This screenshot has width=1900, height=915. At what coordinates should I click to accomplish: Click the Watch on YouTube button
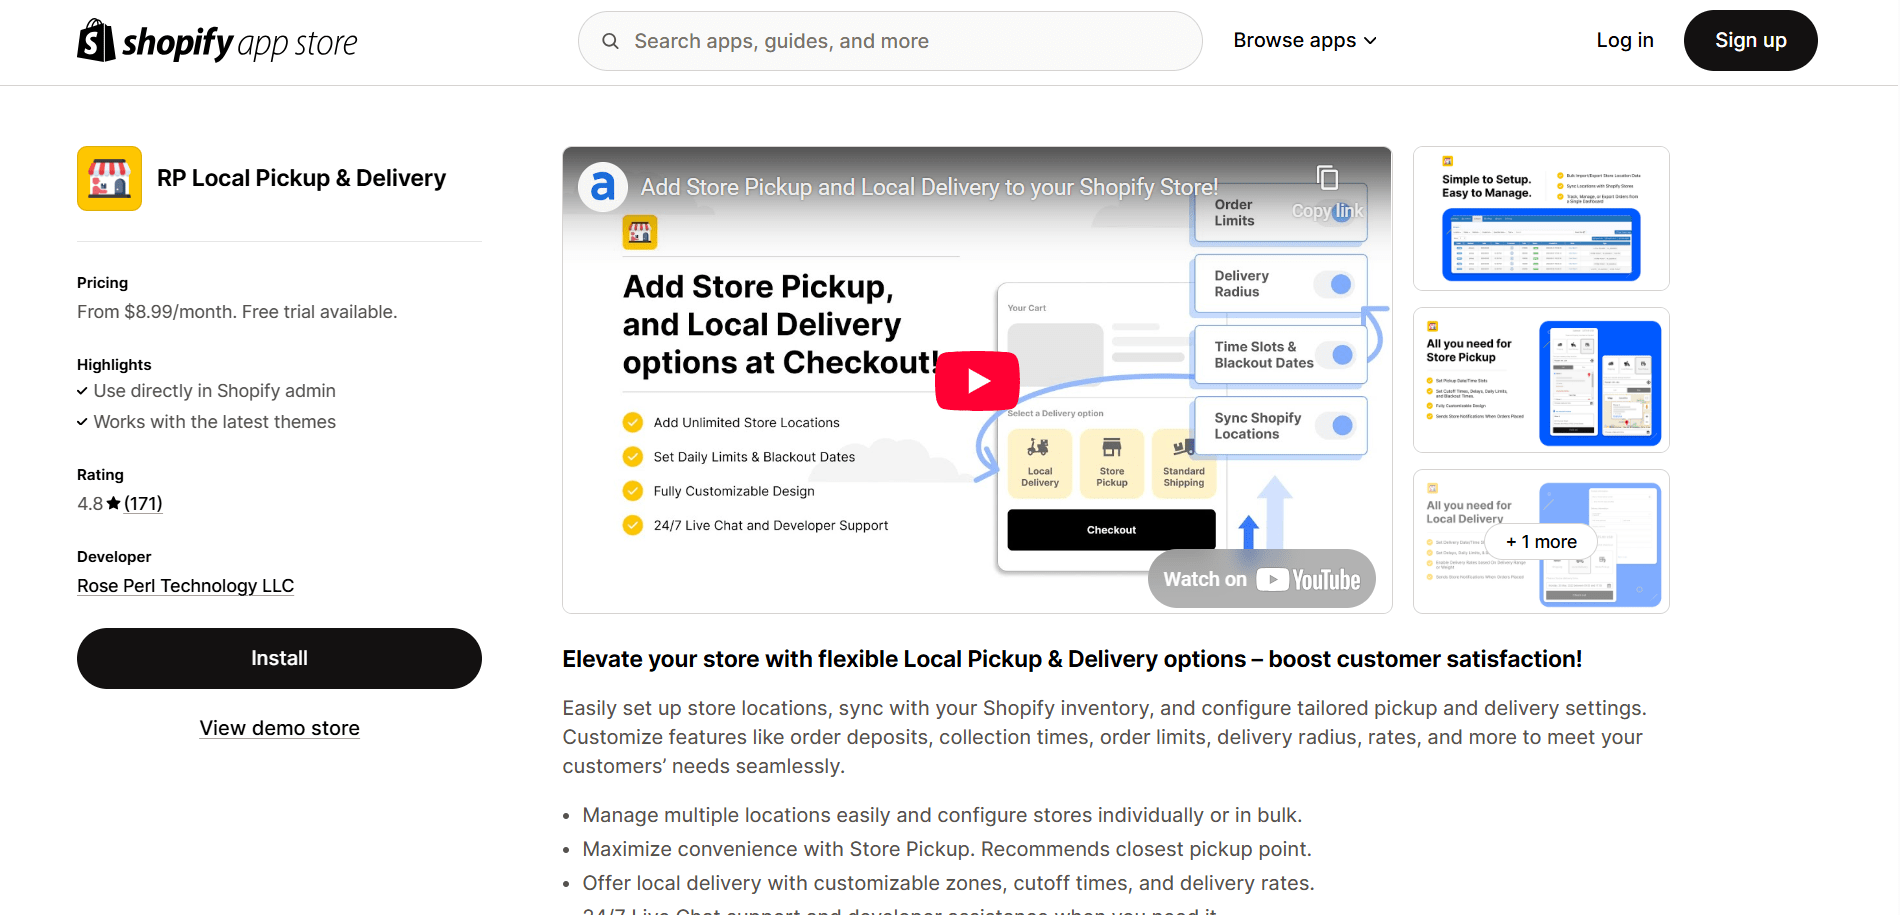pos(1262,579)
